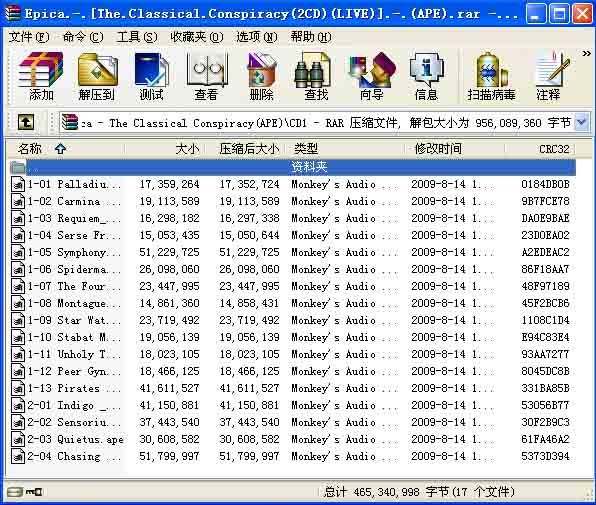Click file icon of 2-03 Quietus.ape
The height and width of the screenshot is (505, 596).
click(x=18, y=439)
